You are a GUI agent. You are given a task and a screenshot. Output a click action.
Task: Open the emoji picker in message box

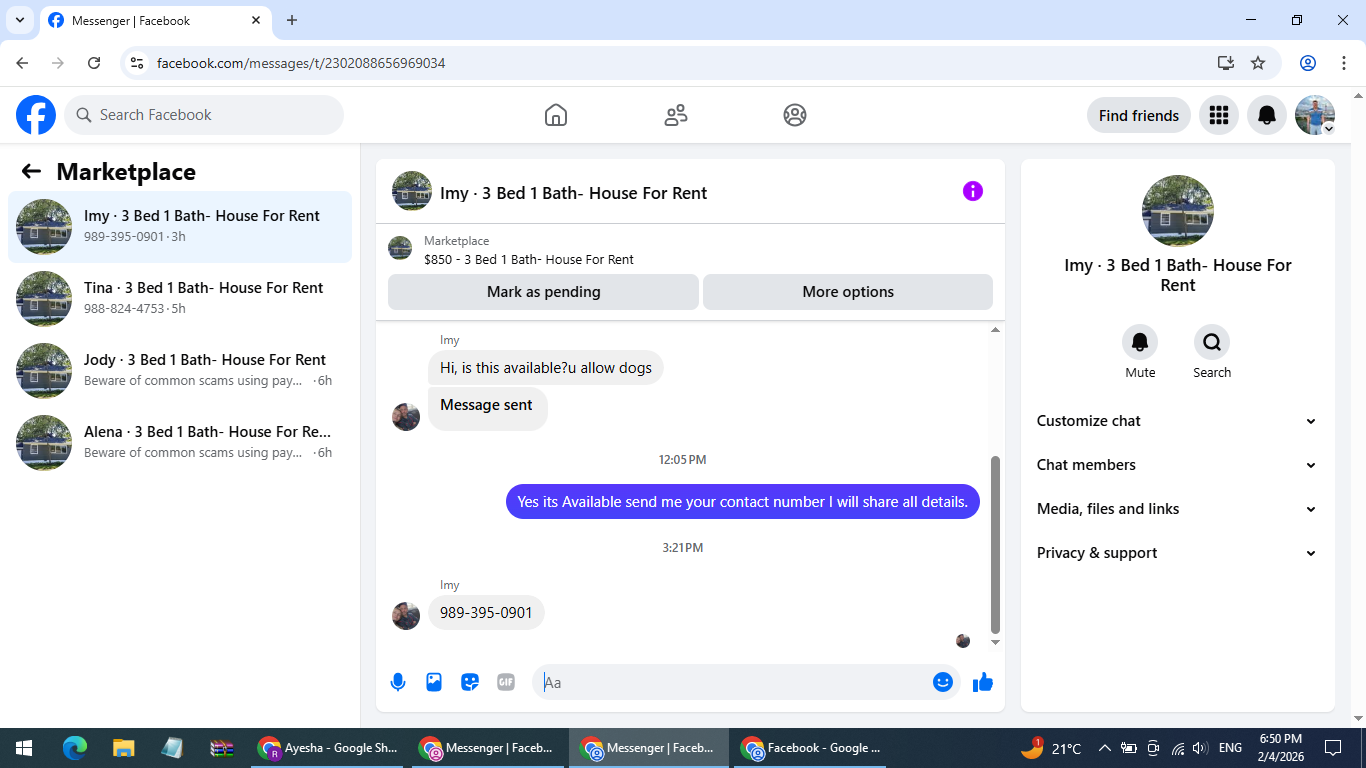point(943,682)
